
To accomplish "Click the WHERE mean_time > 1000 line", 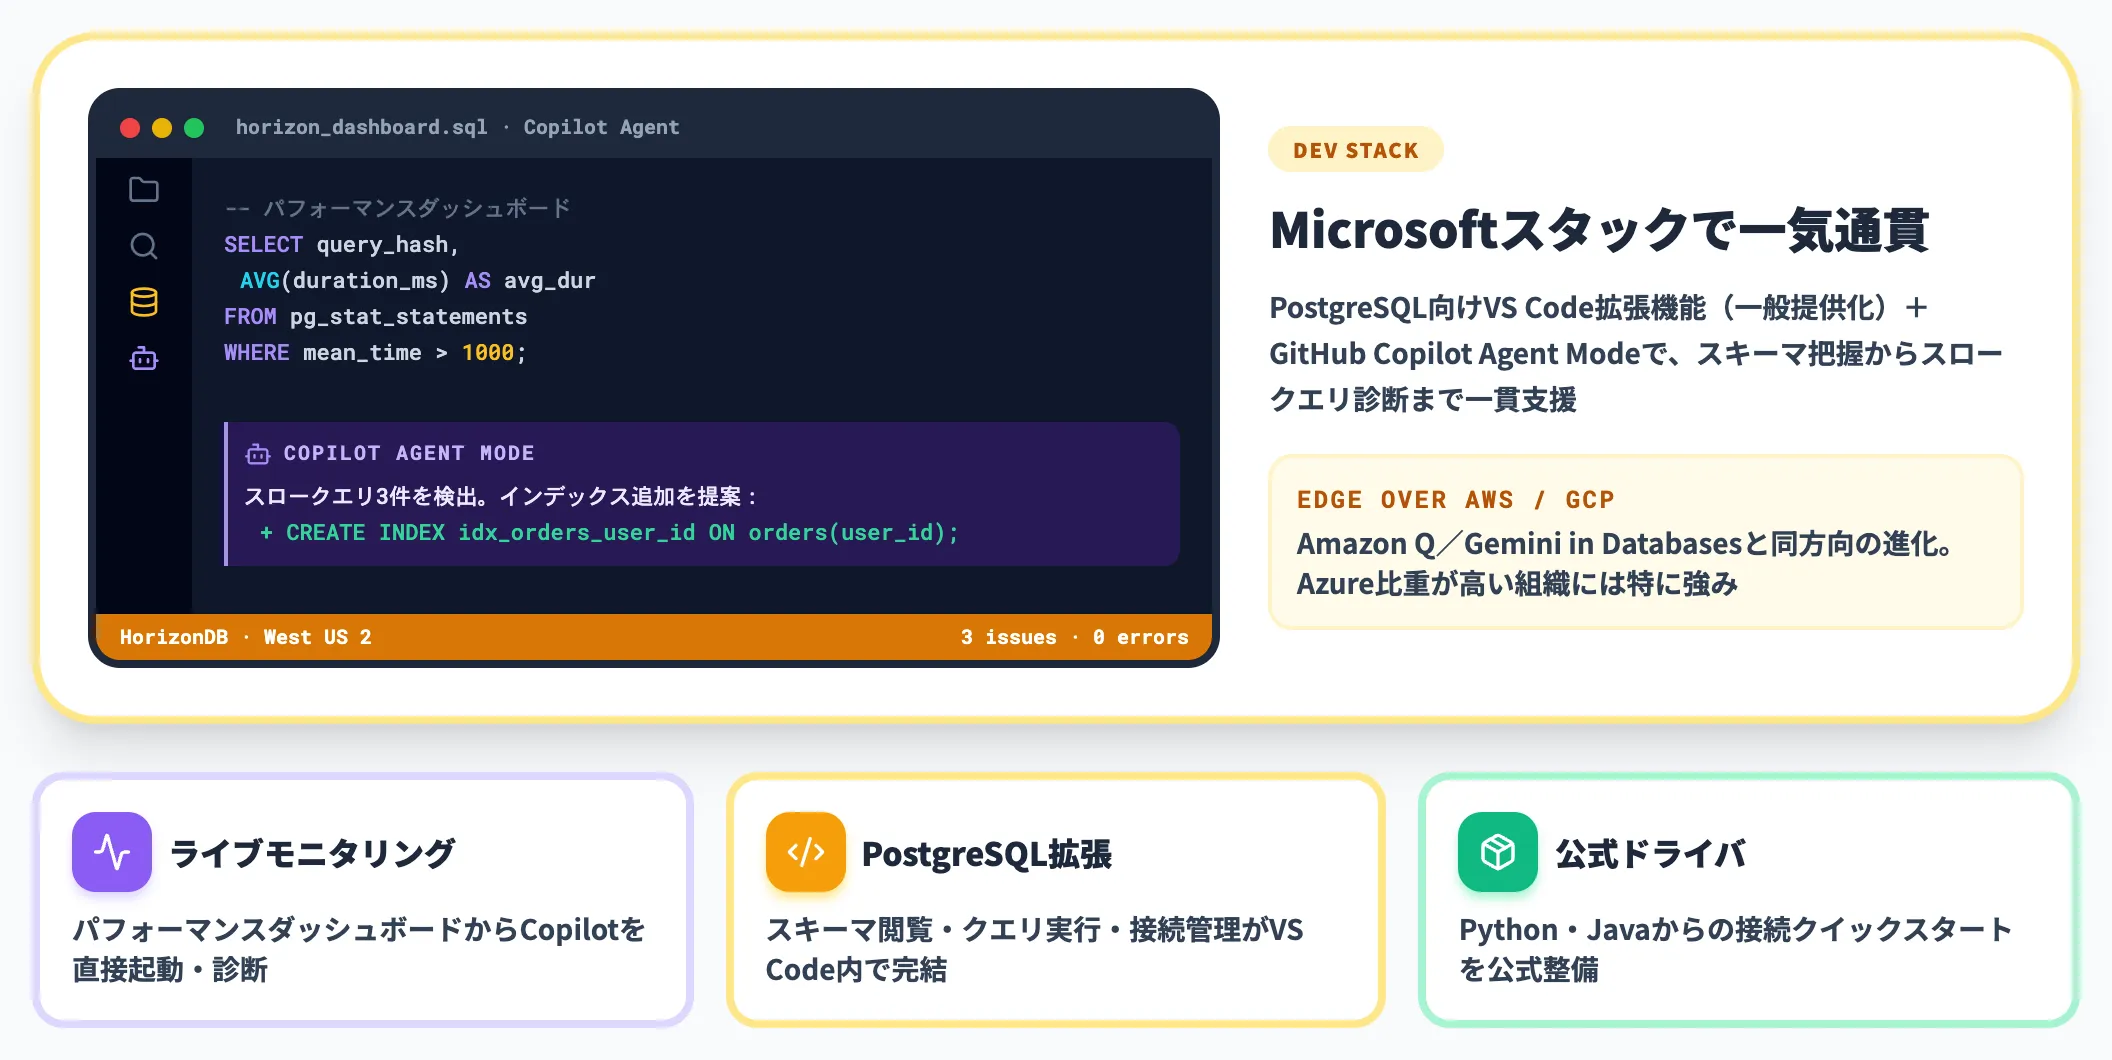I will coord(375,353).
